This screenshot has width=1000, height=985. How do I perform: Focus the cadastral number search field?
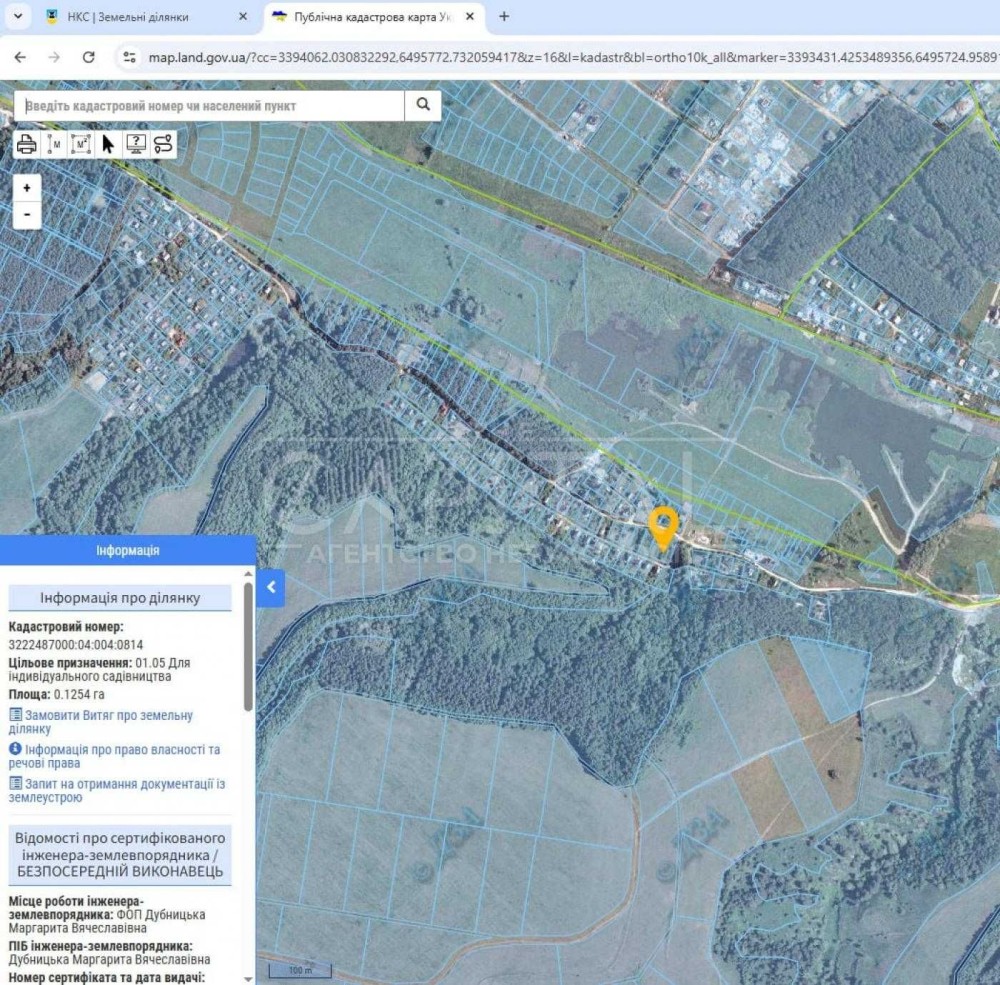coord(210,105)
